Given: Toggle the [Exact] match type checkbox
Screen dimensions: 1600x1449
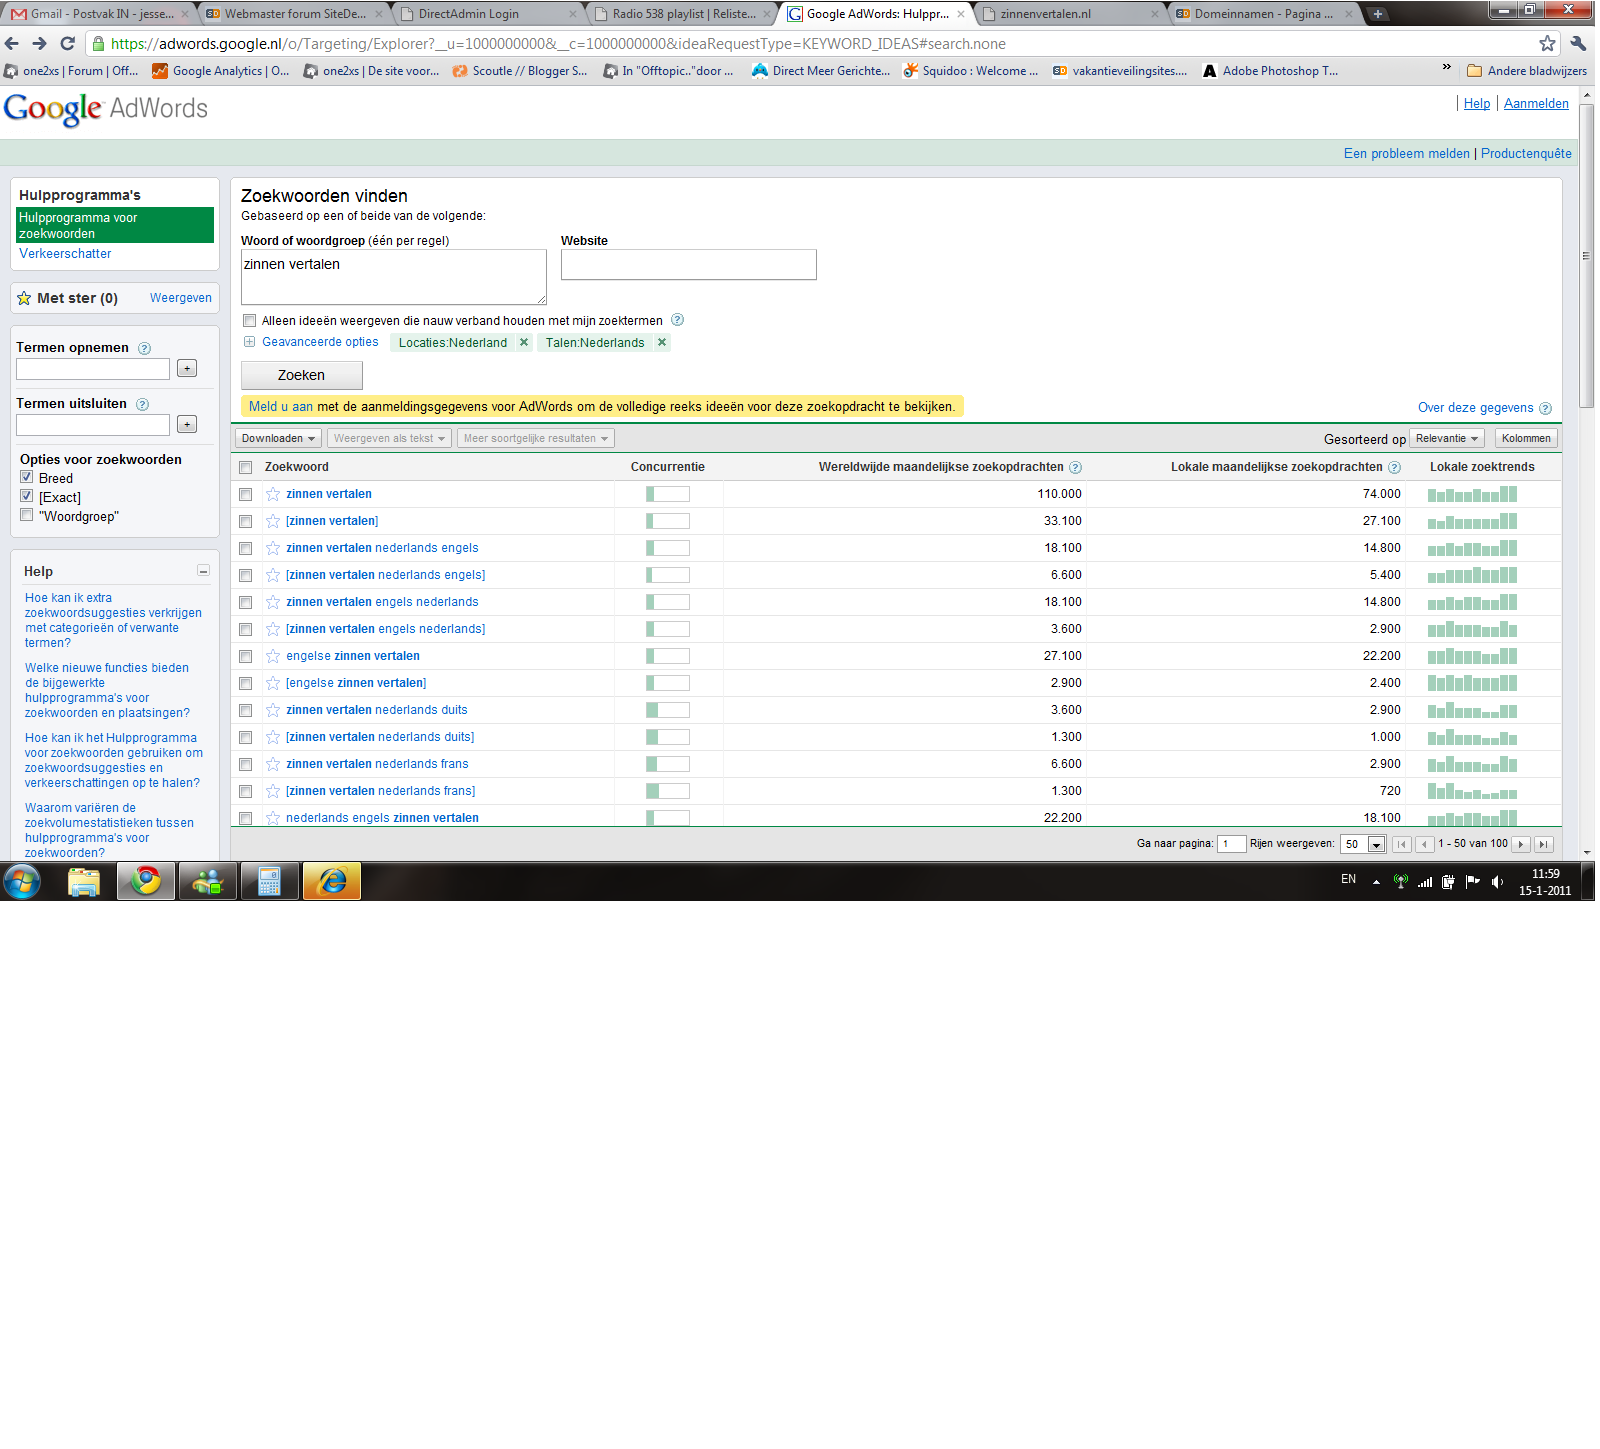Looking at the screenshot, I should 27,496.
